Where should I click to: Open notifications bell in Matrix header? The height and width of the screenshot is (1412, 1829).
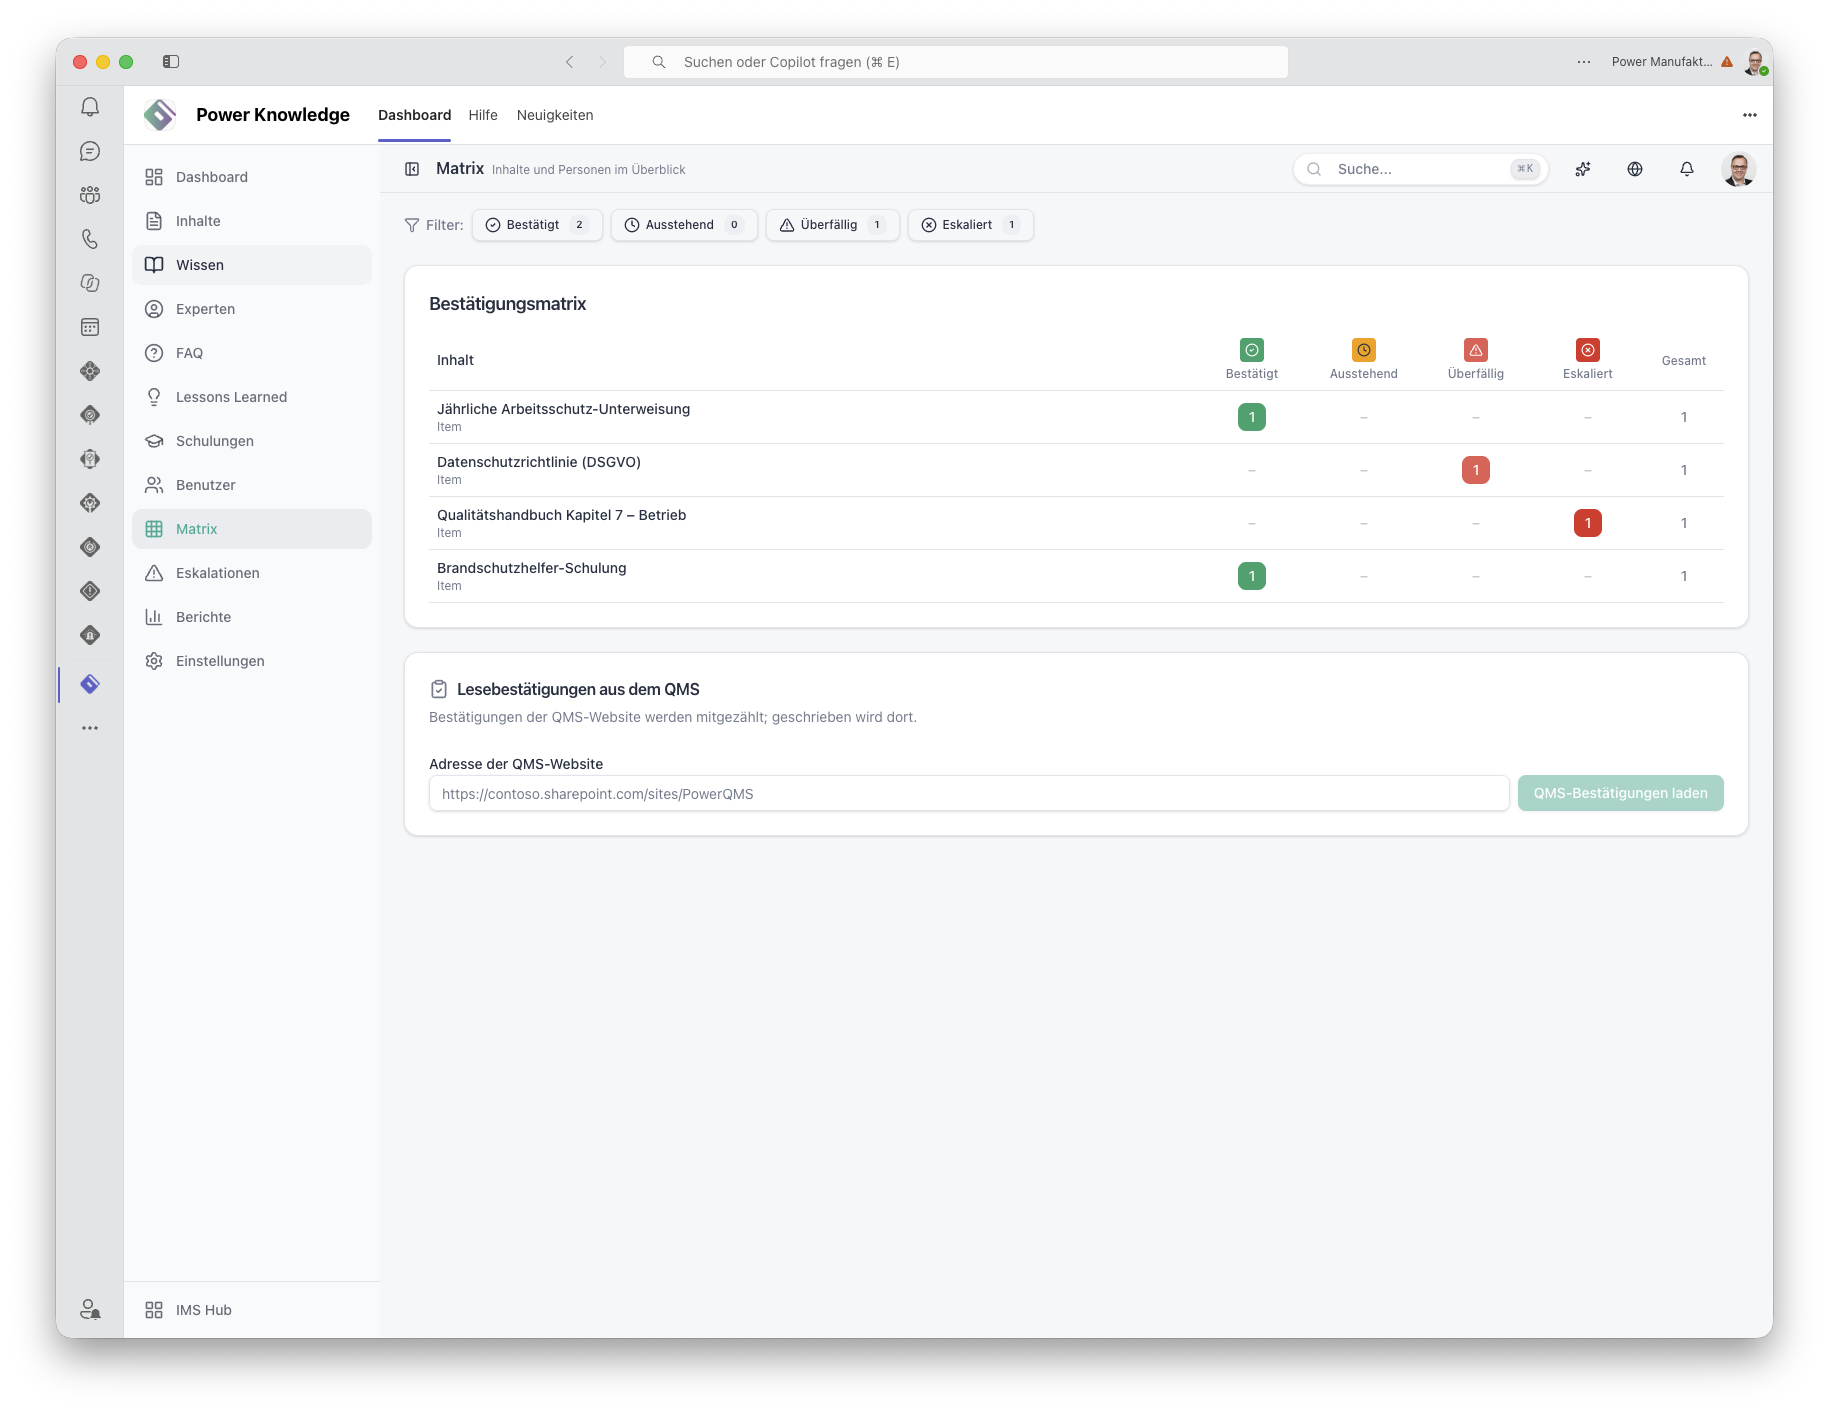pyautogui.click(x=1687, y=169)
